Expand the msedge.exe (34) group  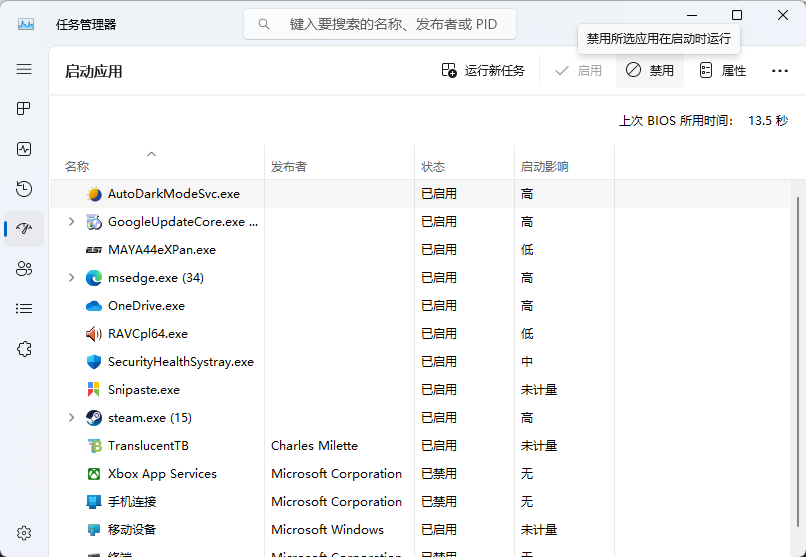(71, 278)
